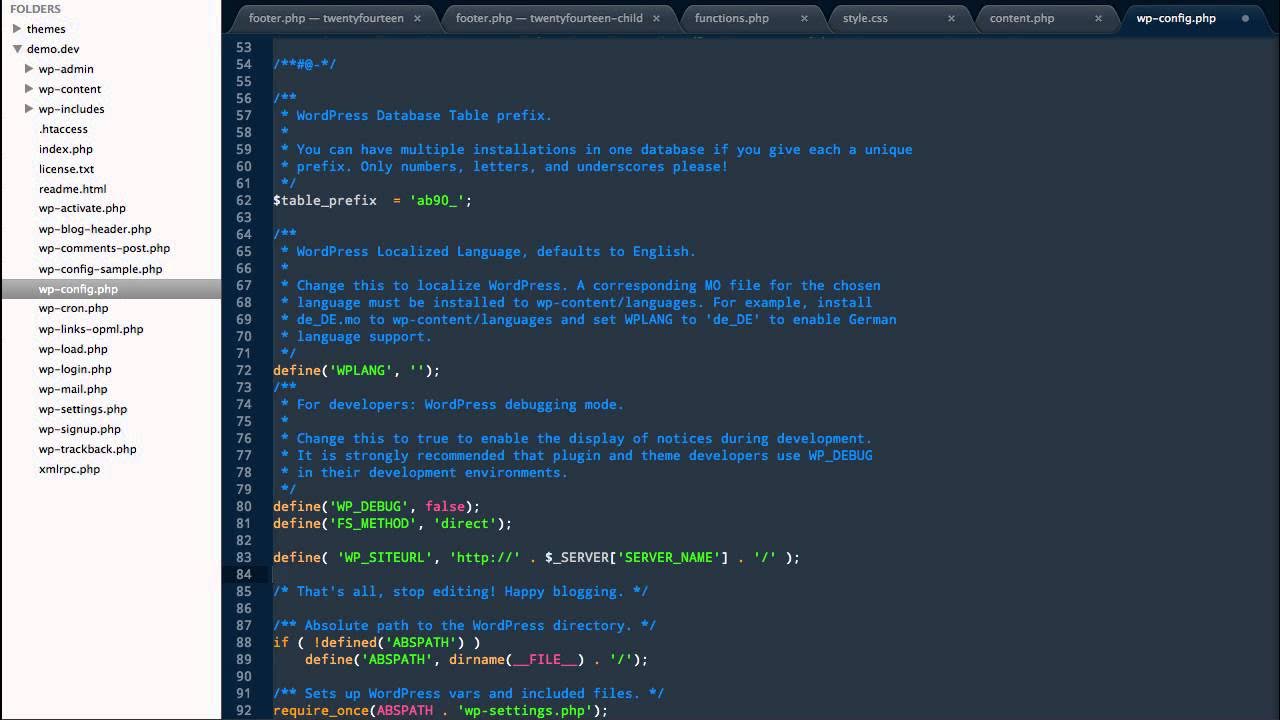The height and width of the screenshot is (720, 1280).
Task: Select the wp-config.php tab
Action: point(1176,18)
